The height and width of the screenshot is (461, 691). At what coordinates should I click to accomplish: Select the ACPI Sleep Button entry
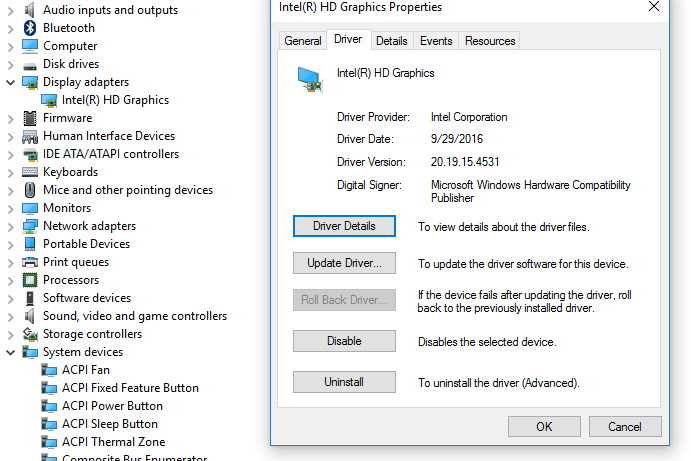tap(110, 424)
